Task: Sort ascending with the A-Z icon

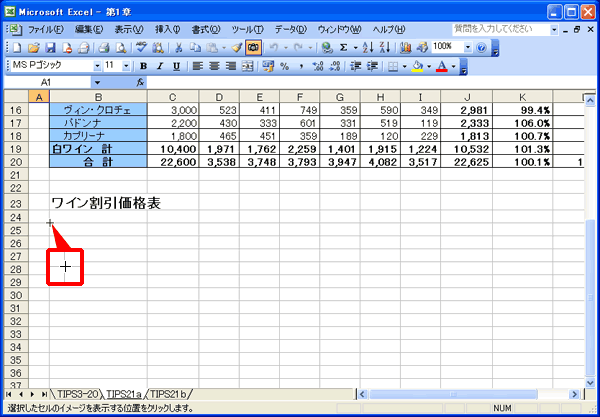Action: [x=368, y=47]
